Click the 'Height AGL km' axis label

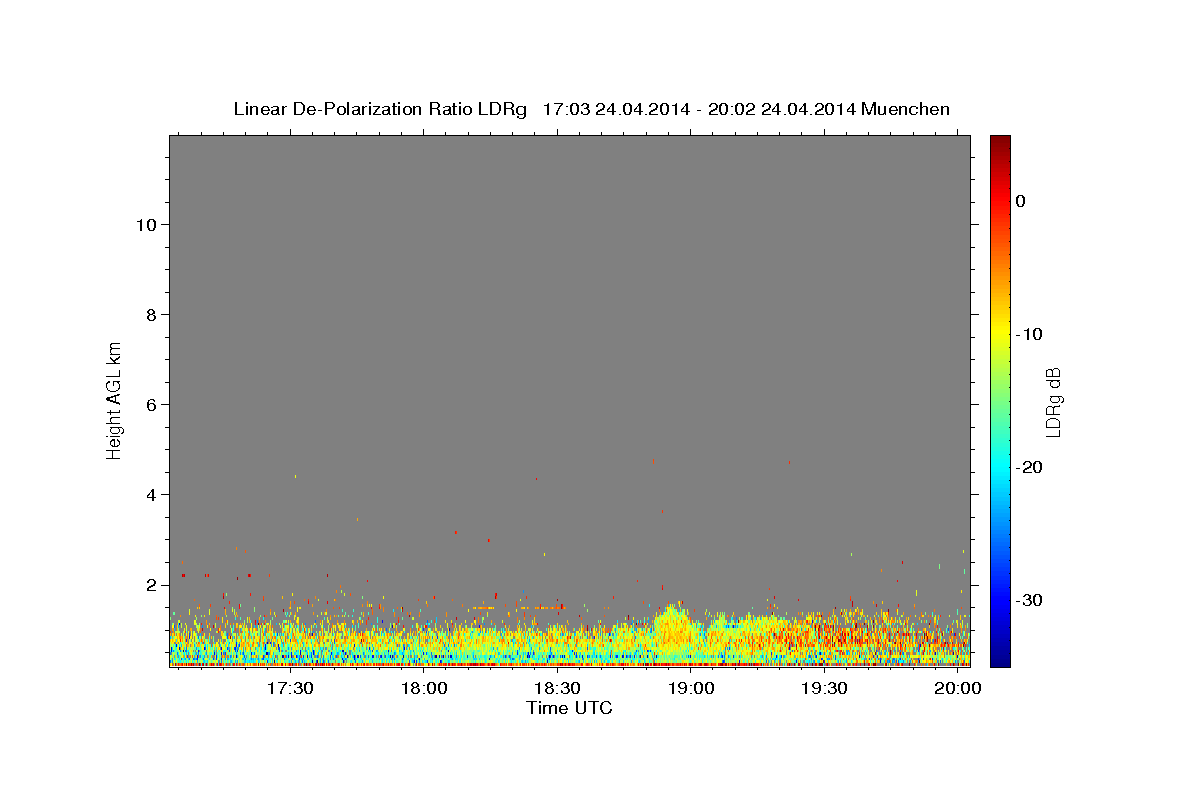(x=114, y=399)
